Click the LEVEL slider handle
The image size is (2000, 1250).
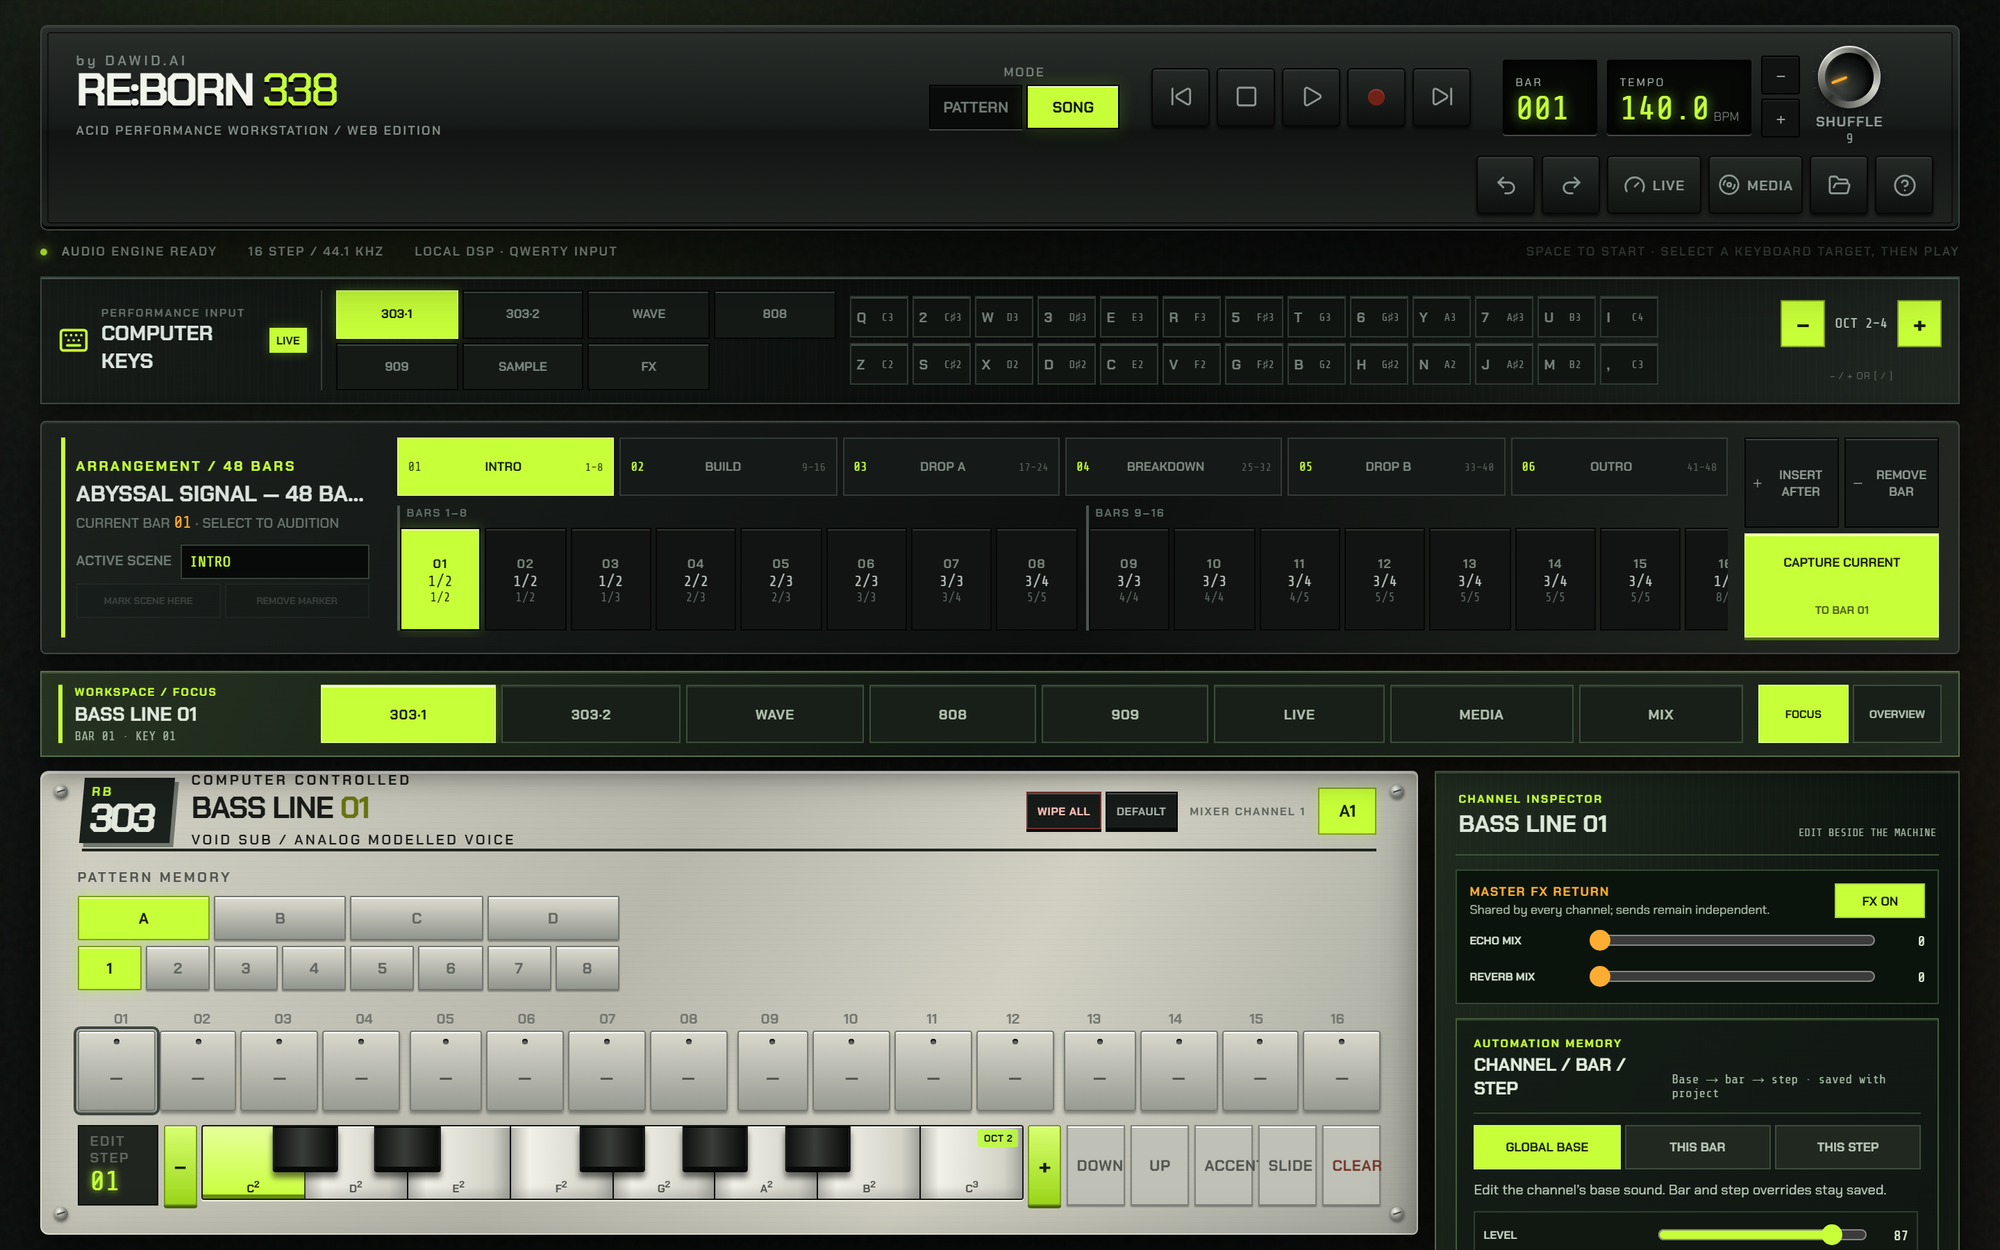point(1831,1234)
